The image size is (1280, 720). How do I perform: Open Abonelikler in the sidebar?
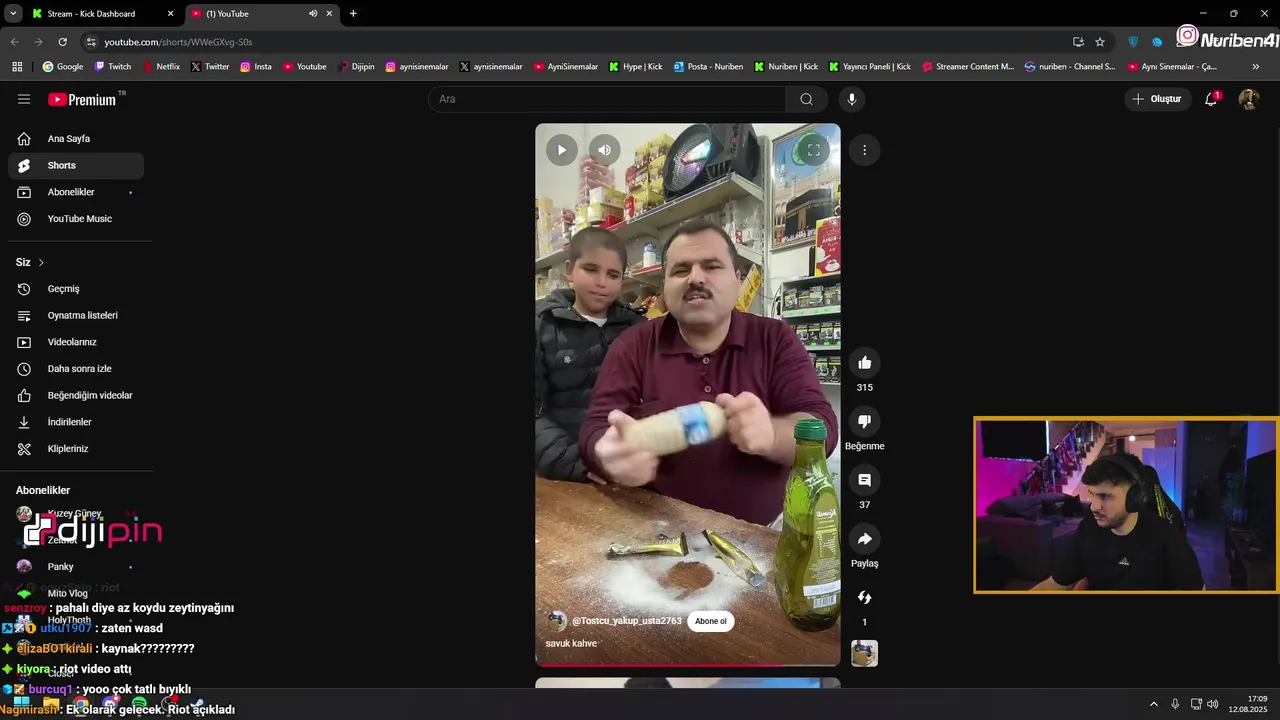point(76,192)
